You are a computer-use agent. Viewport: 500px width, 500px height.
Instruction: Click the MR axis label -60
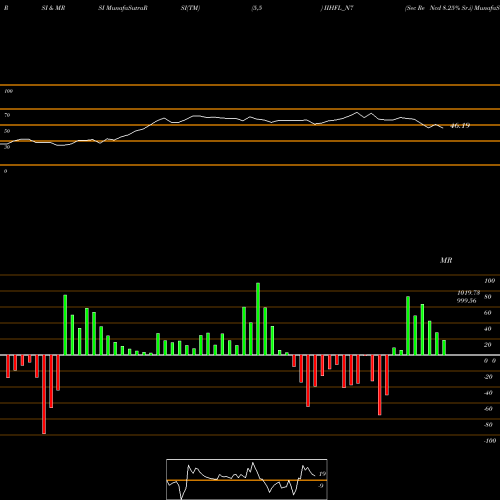(488, 409)
